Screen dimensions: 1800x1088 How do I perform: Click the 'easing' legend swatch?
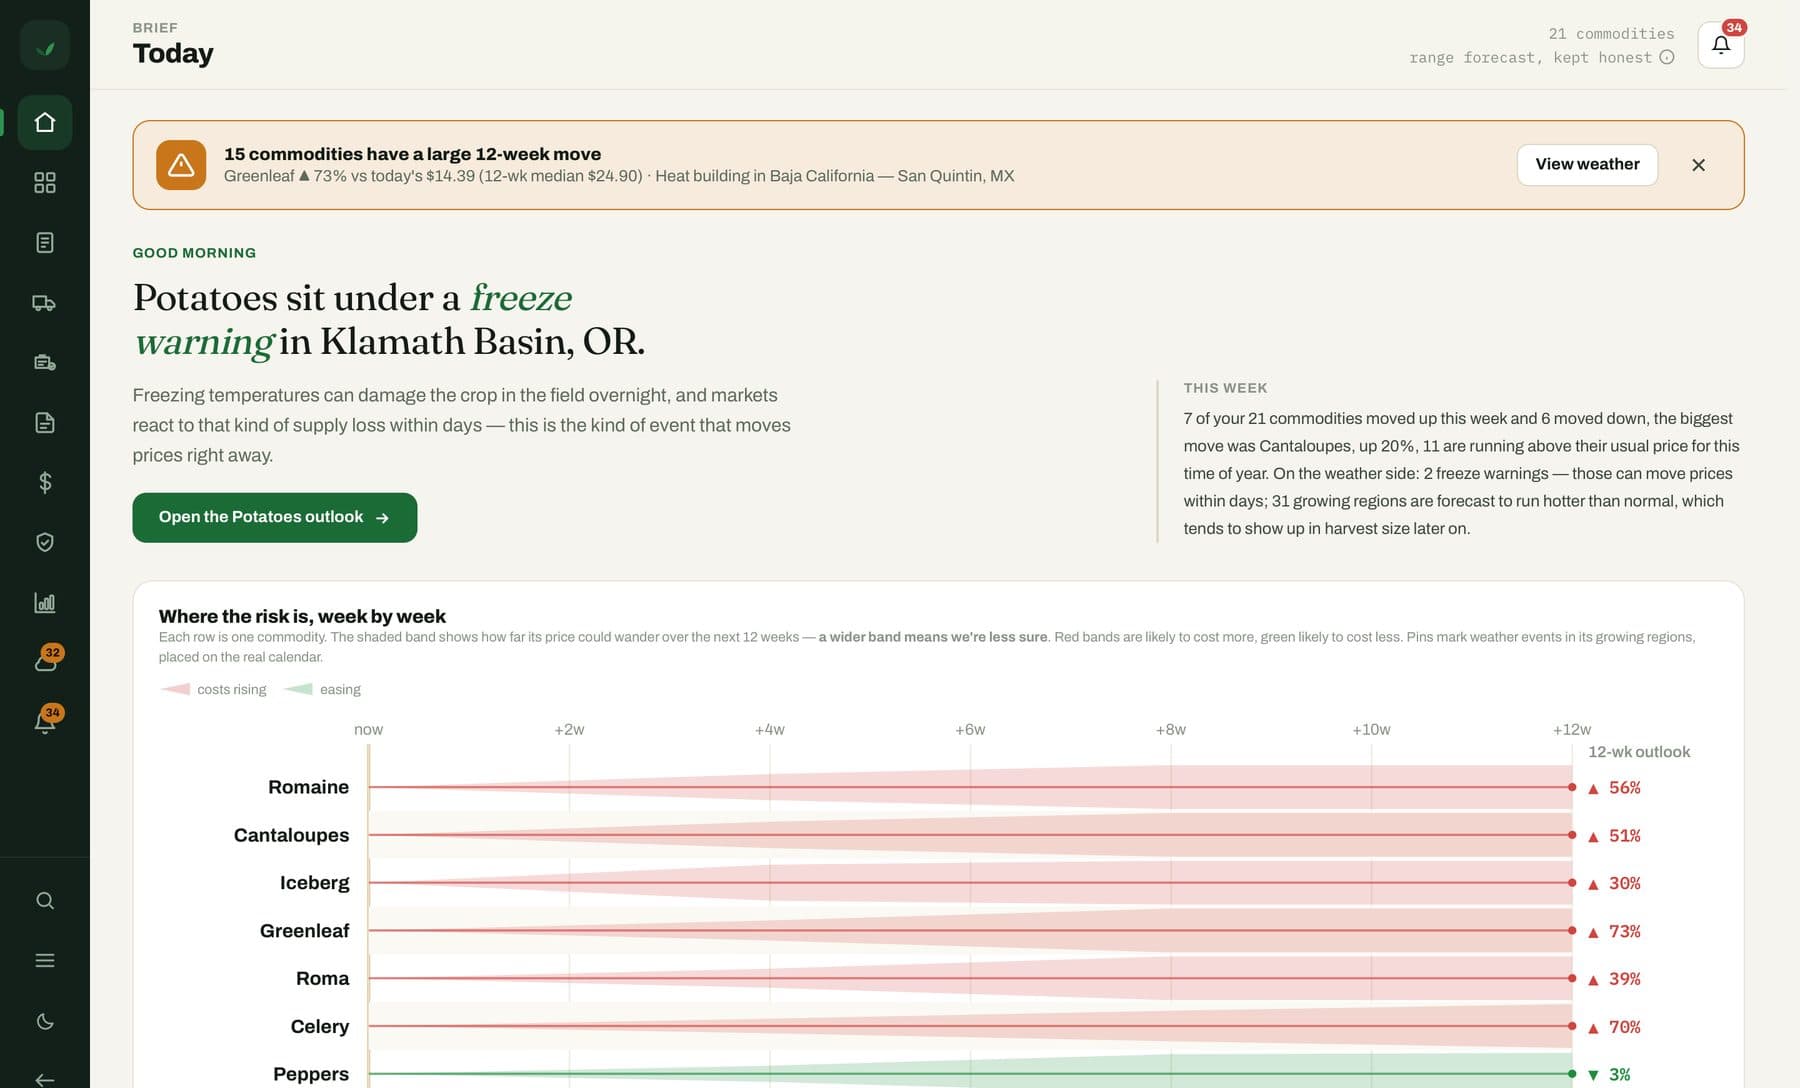tap(298, 689)
